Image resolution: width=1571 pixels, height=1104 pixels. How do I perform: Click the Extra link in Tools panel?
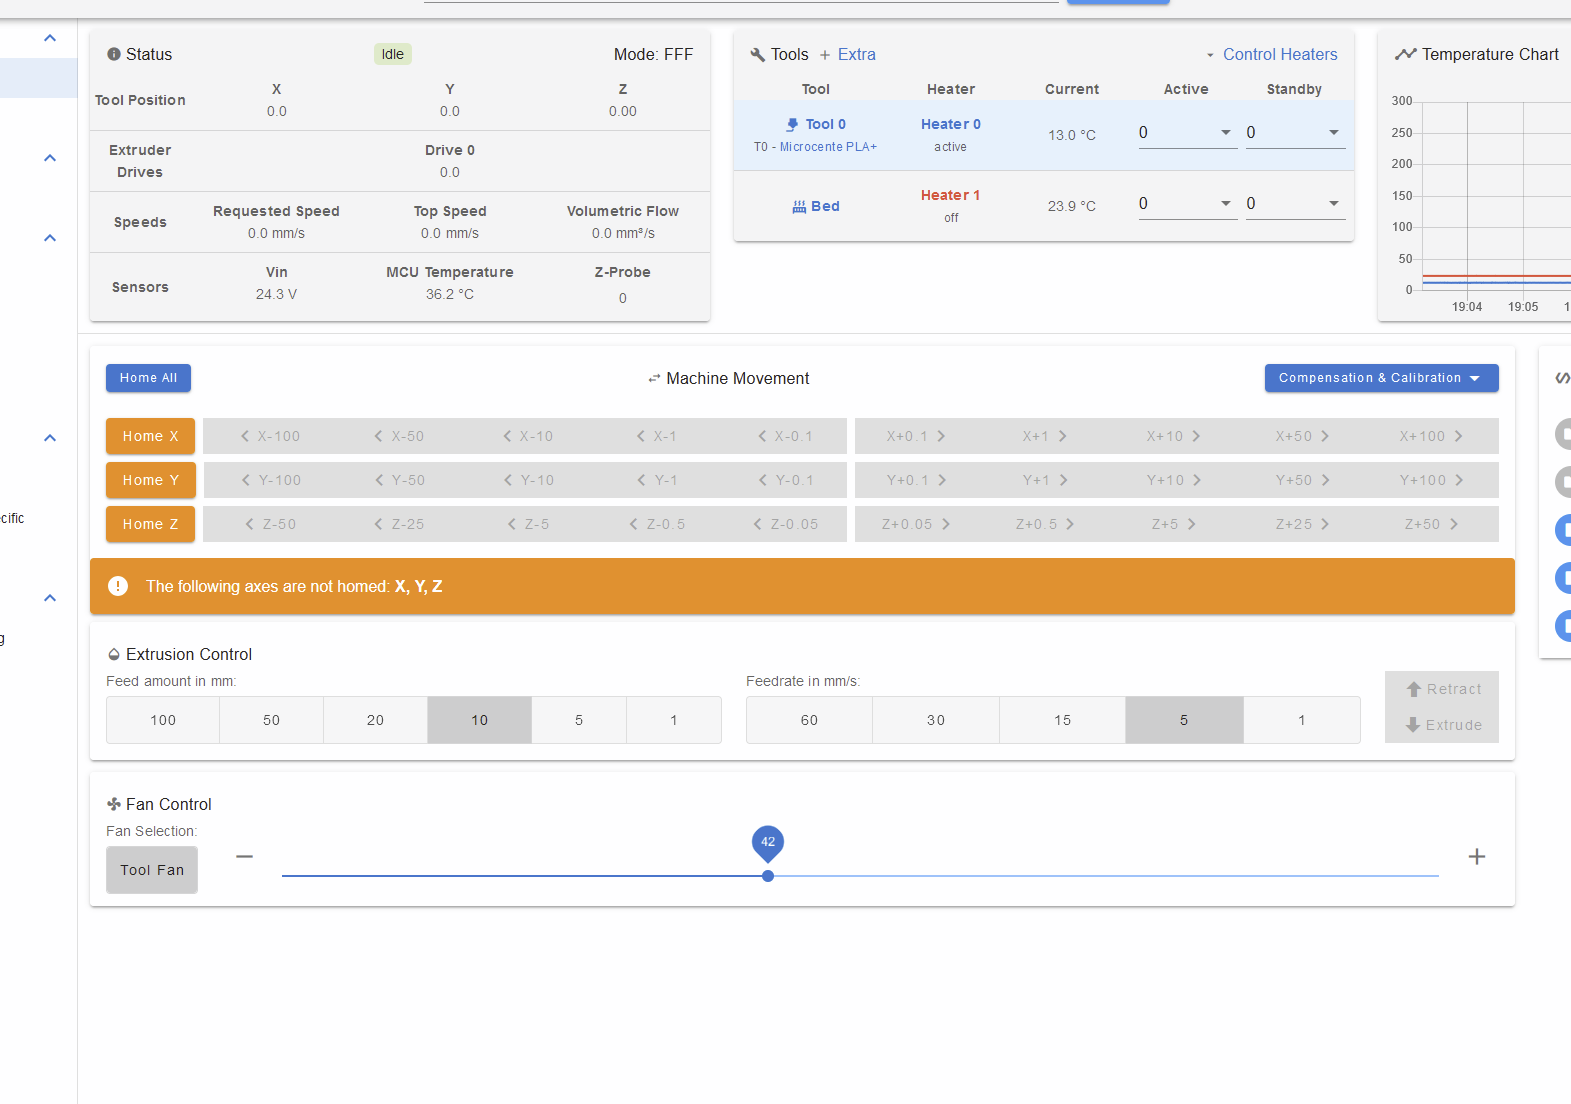point(857,55)
